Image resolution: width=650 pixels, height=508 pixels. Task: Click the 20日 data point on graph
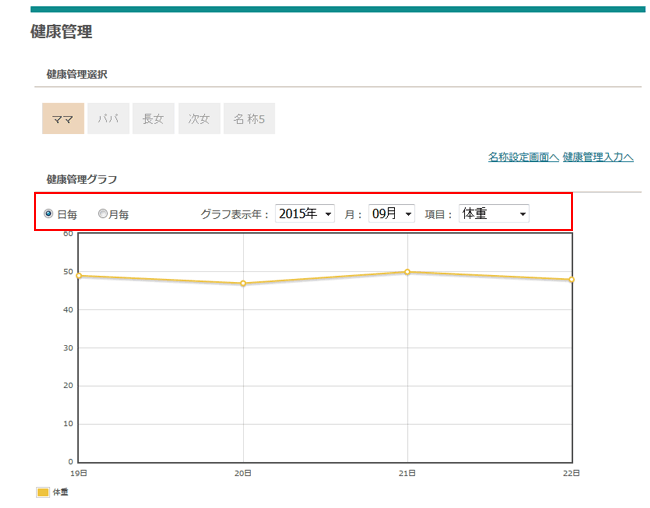click(243, 284)
